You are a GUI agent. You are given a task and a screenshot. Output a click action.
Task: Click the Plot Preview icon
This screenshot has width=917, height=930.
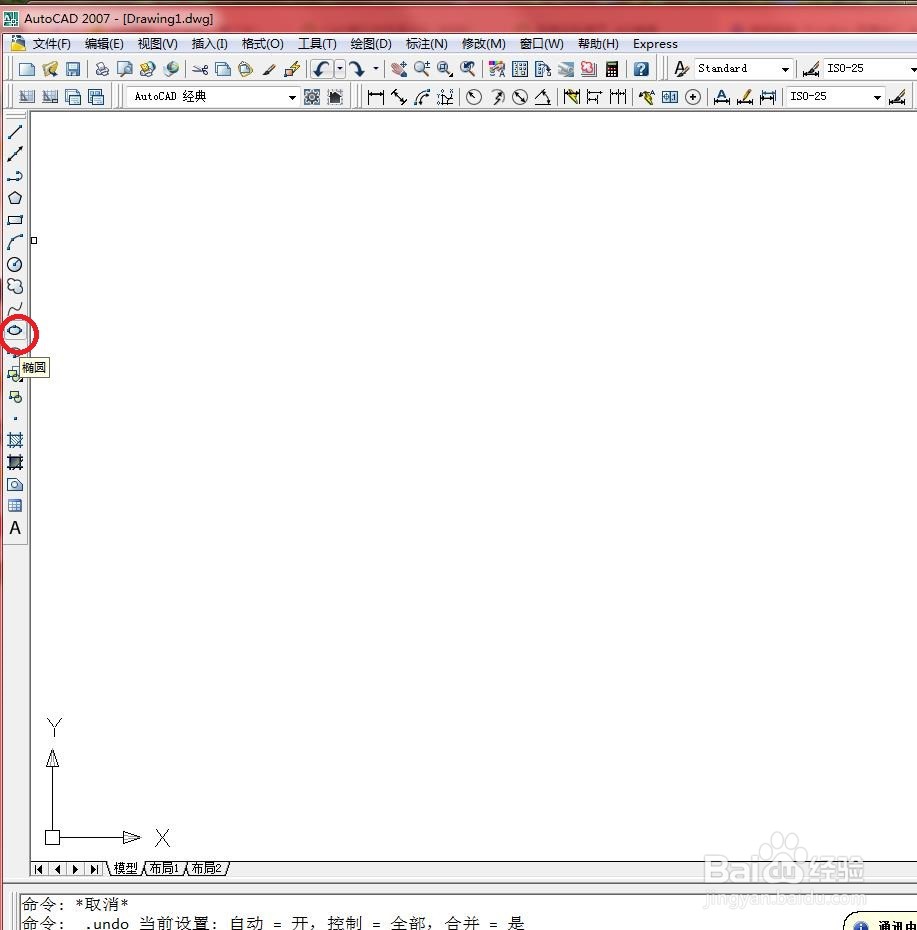(x=125, y=69)
